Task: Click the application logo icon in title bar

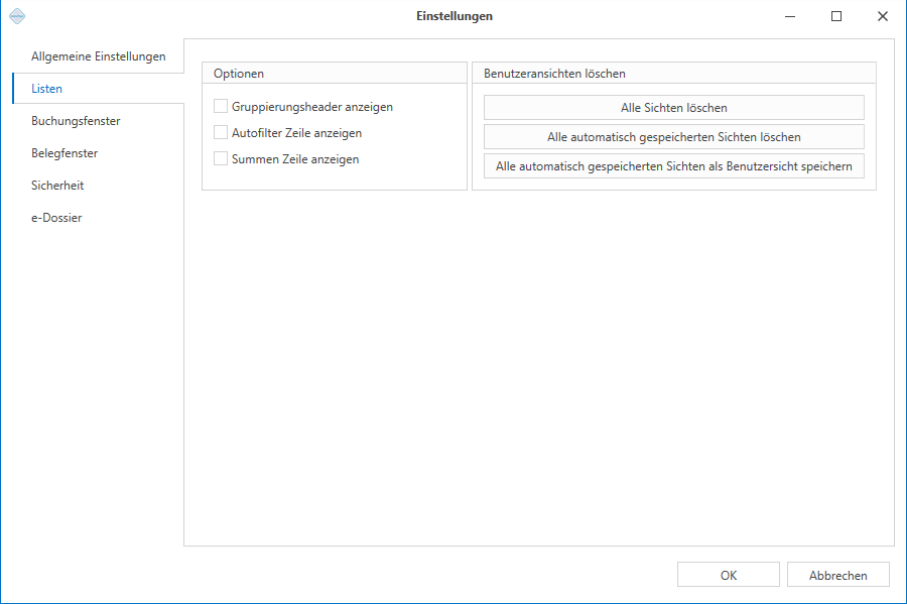Action: 17,16
